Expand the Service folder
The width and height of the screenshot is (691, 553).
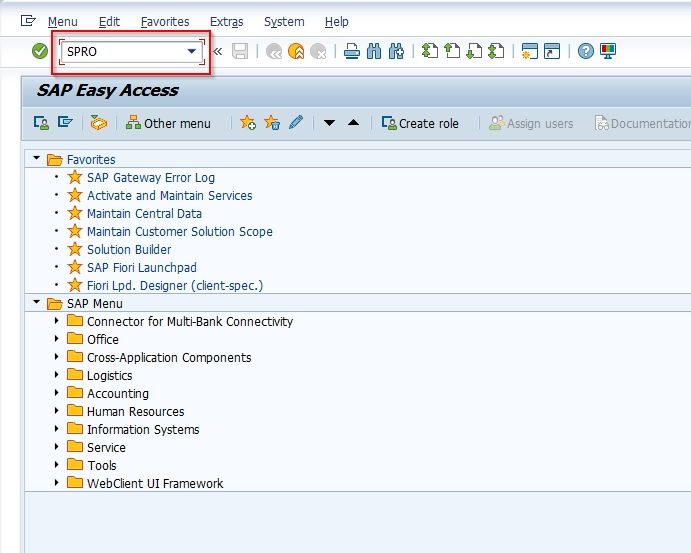point(56,447)
